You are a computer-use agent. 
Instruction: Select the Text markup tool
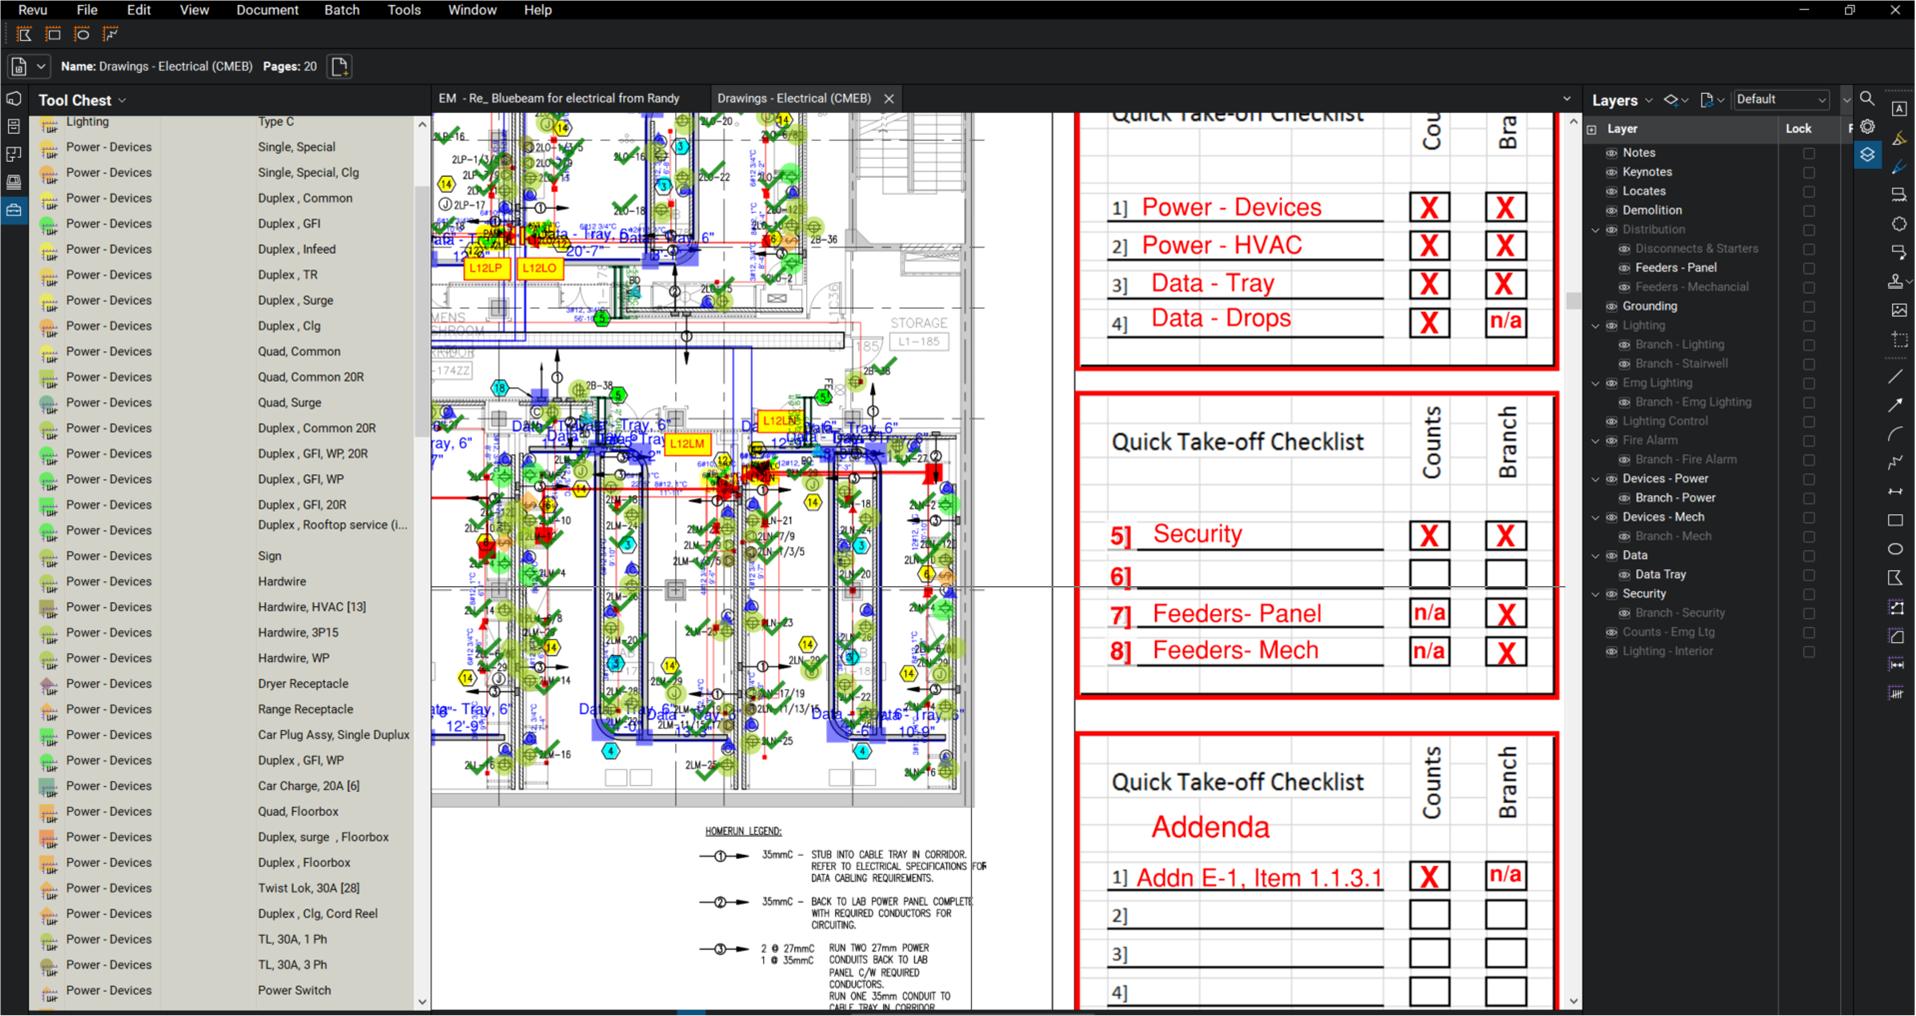(x=1898, y=107)
